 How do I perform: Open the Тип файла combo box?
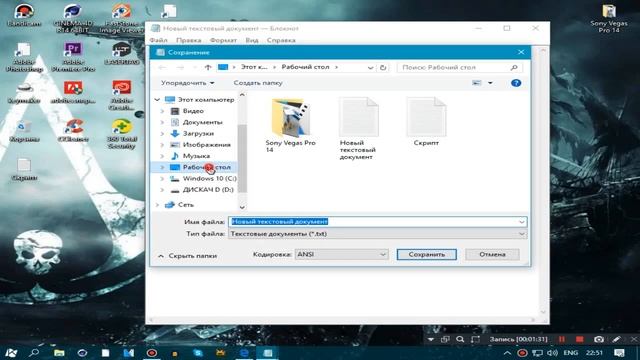coord(378,234)
